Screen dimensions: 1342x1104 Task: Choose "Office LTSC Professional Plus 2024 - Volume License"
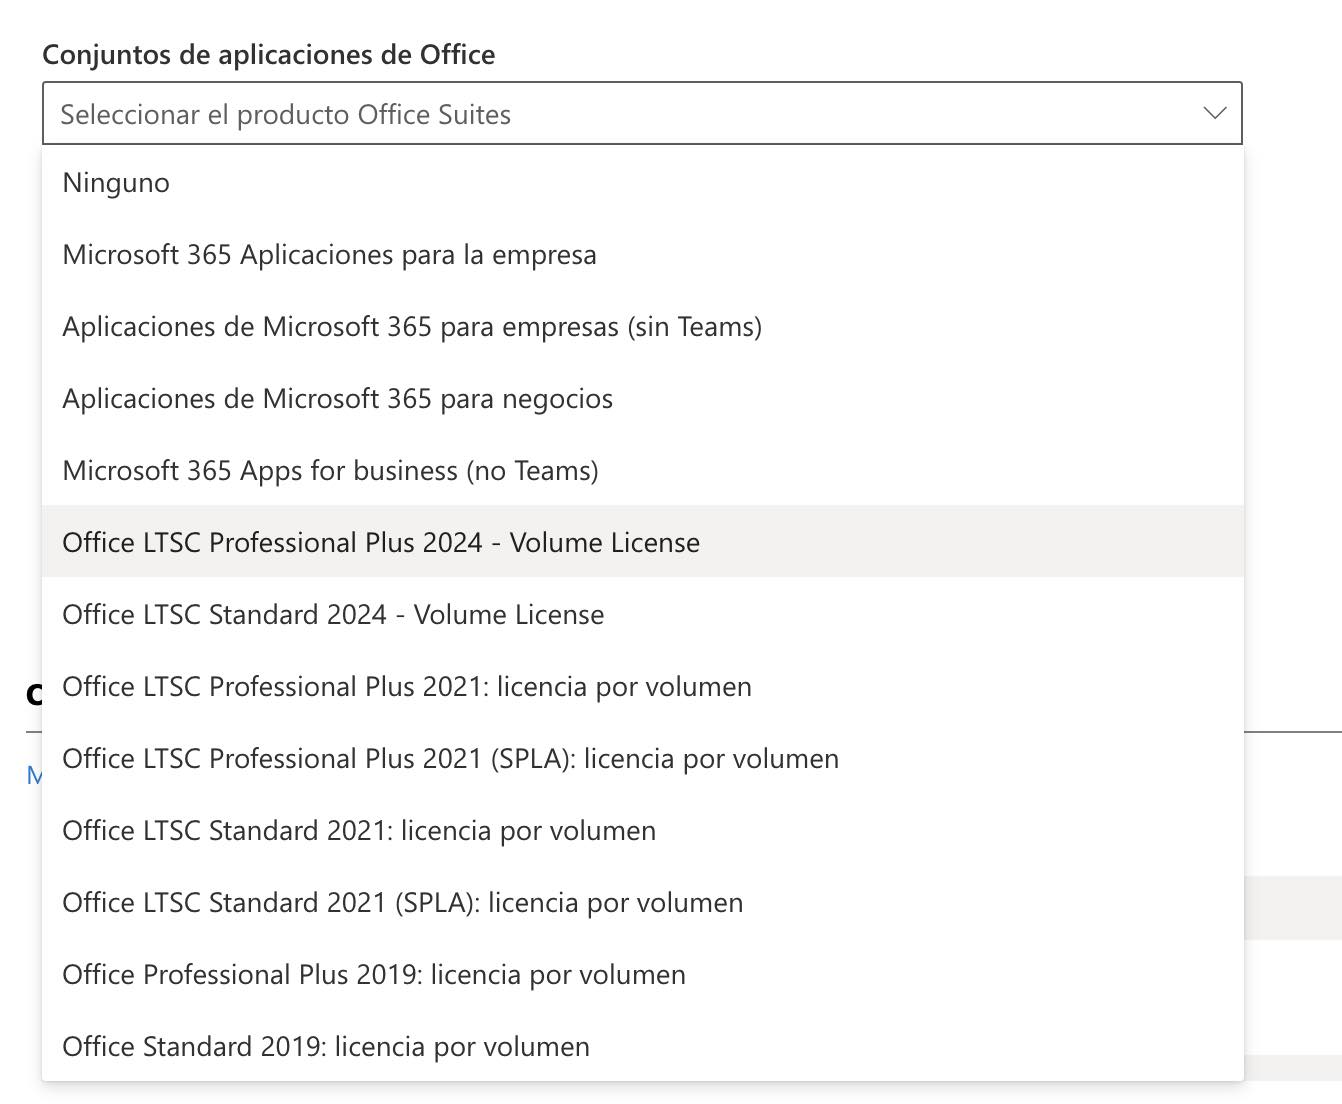coord(382,542)
